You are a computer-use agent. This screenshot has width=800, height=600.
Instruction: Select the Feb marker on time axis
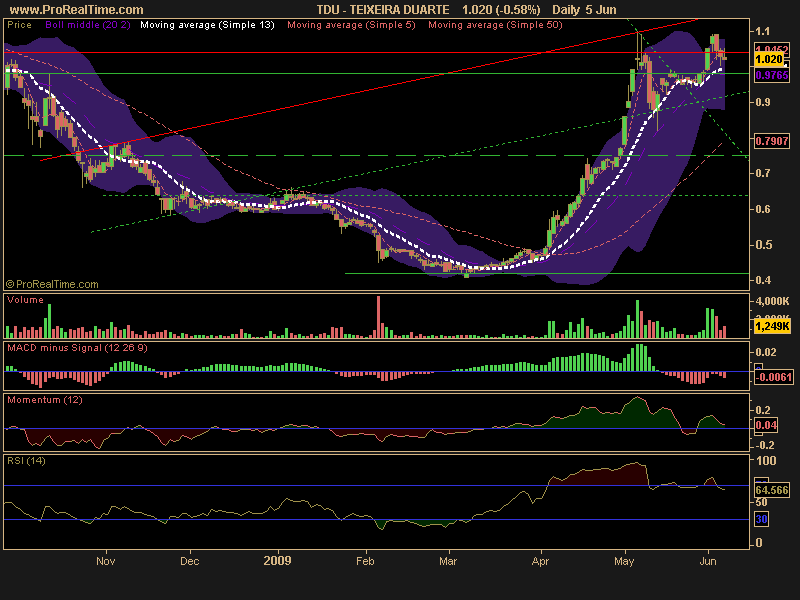pyautogui.click(x=365, y=561)
